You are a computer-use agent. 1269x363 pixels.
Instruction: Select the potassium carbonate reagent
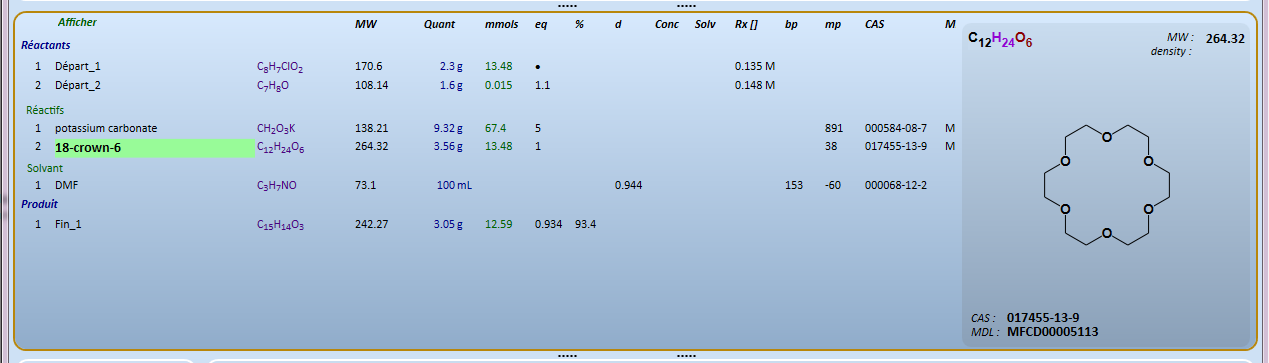[x=106, y=128]
